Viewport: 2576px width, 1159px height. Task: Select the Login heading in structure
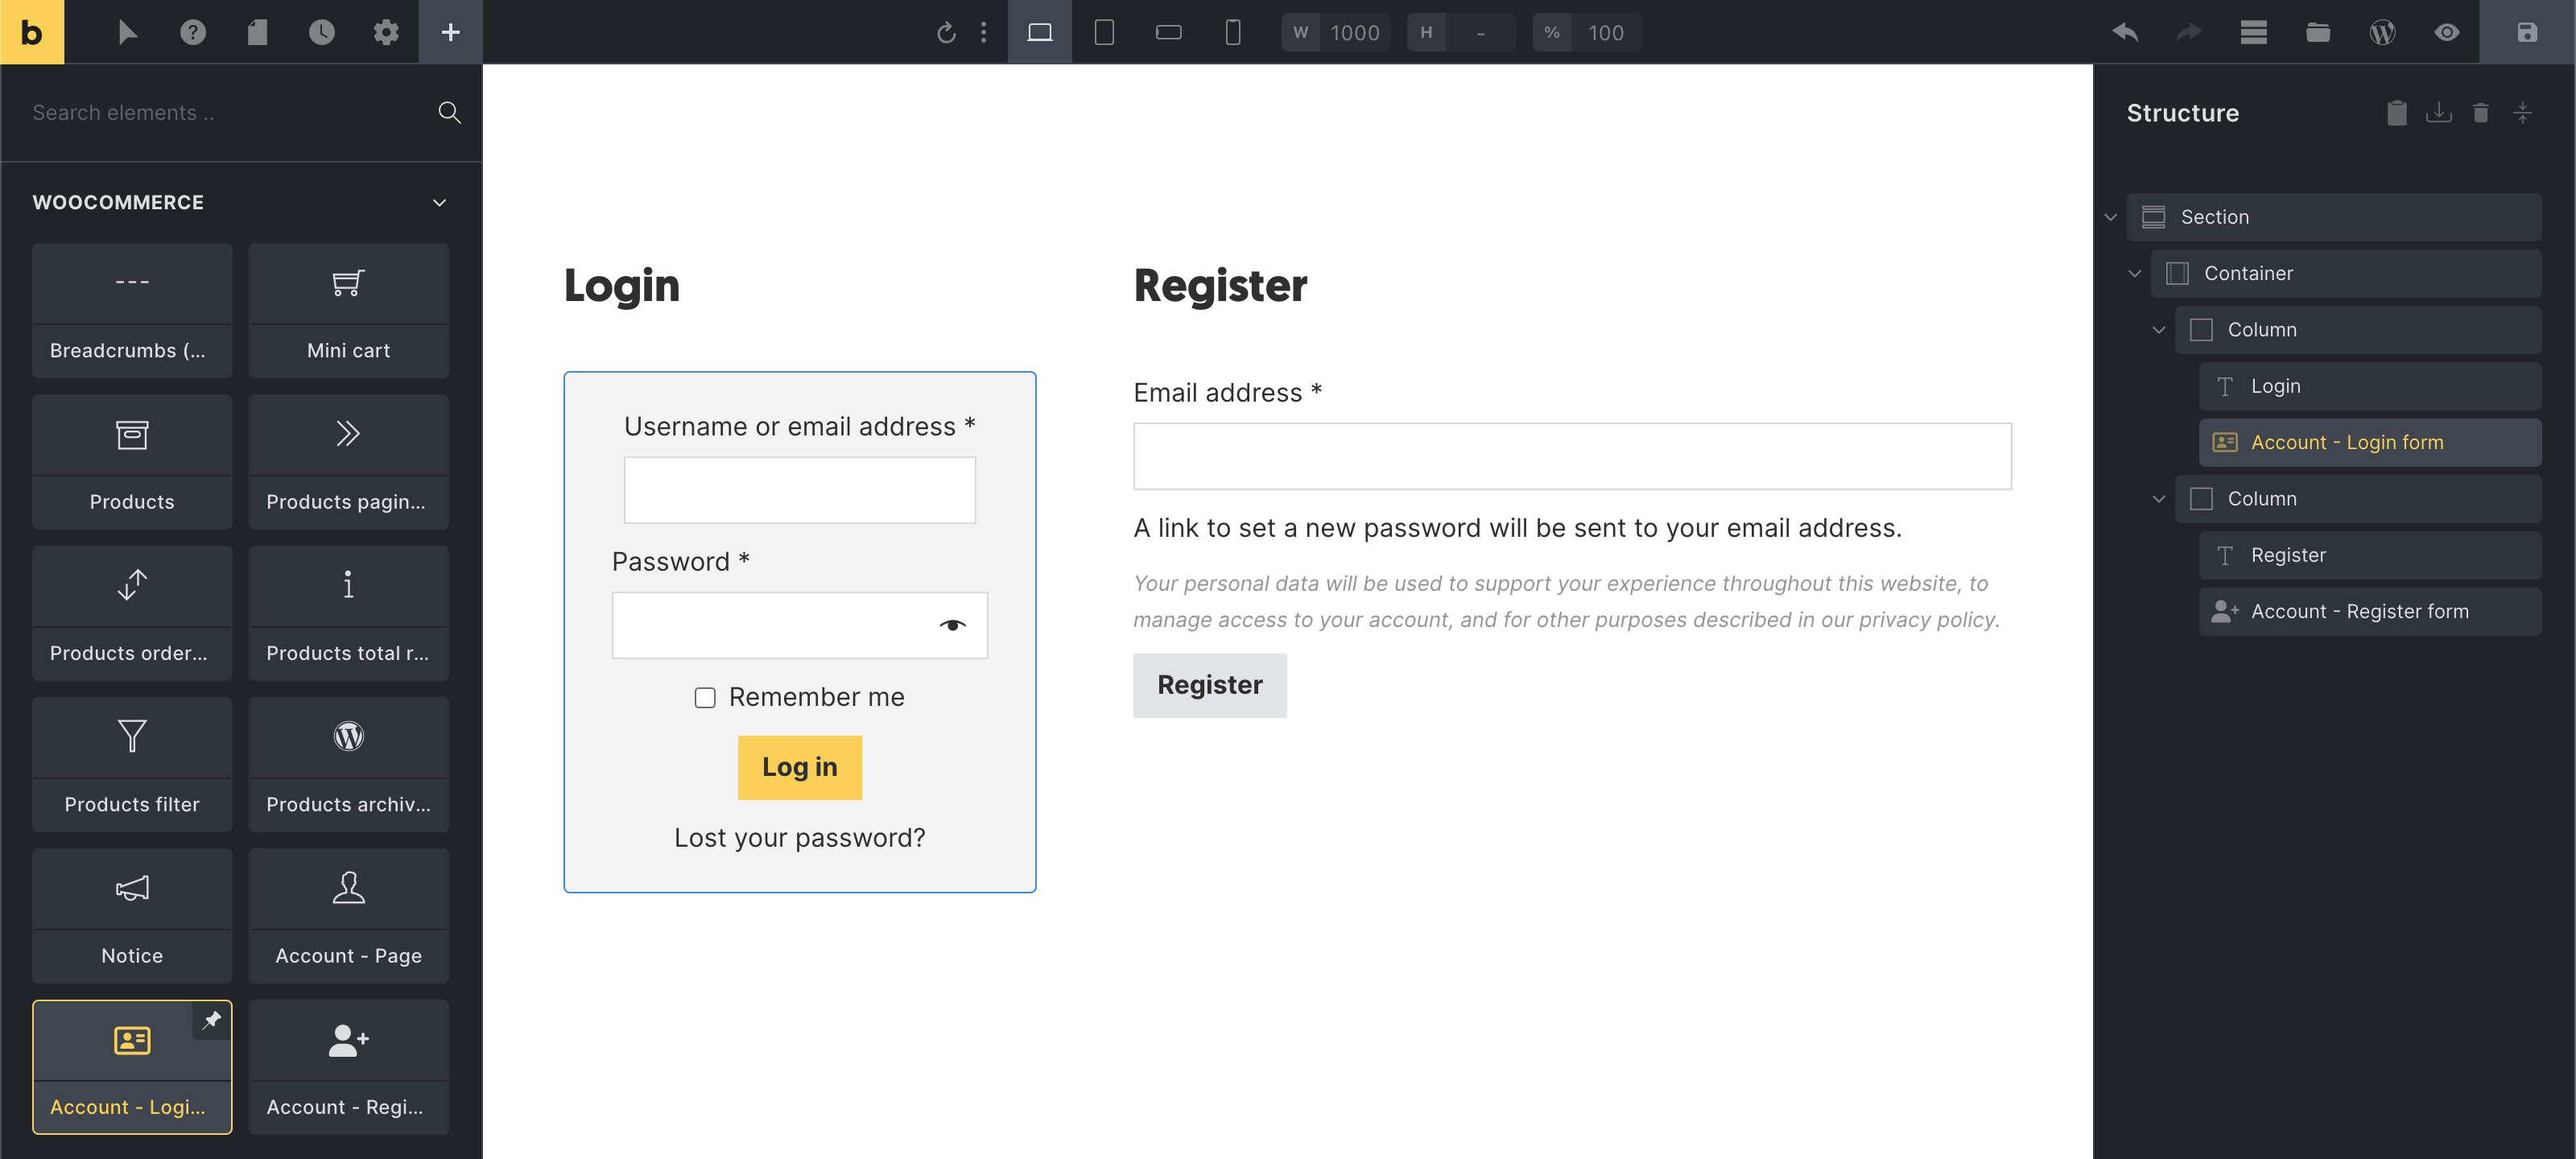(x=2275, y=386)
